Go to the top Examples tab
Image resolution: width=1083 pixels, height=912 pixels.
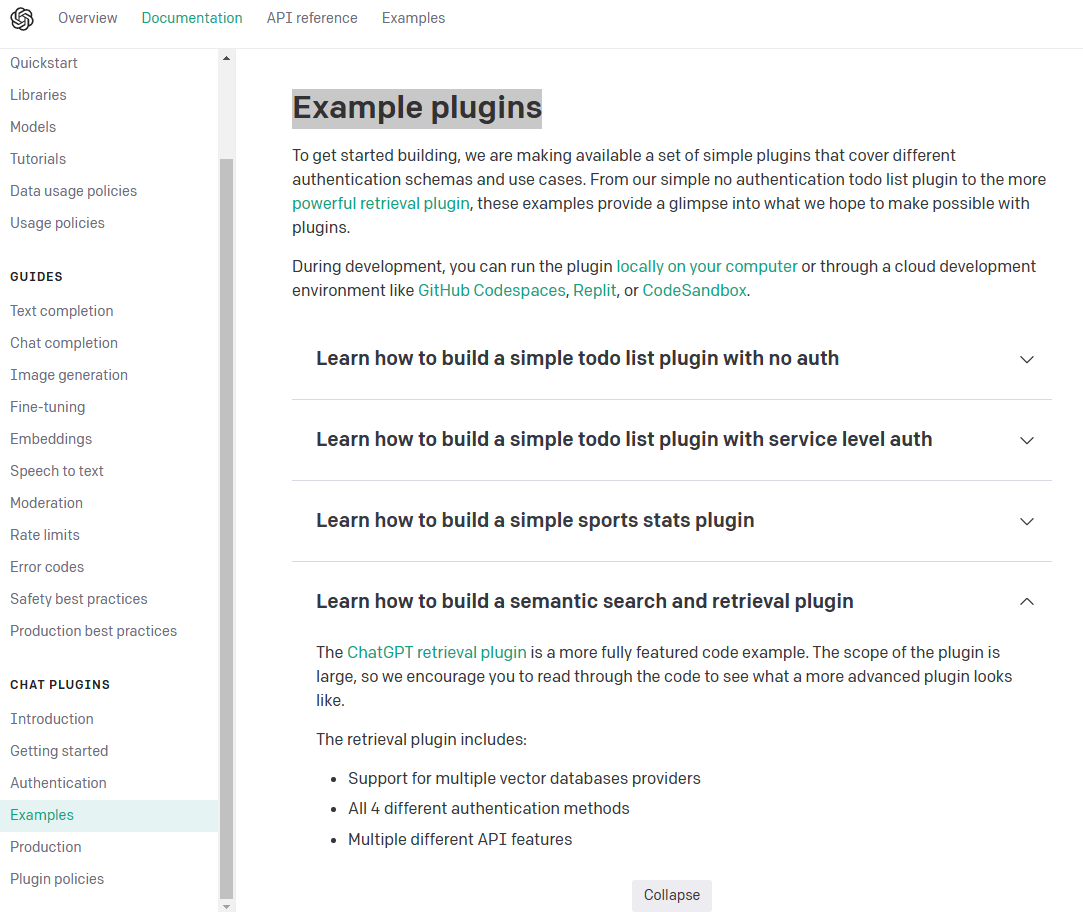[414, 18]
